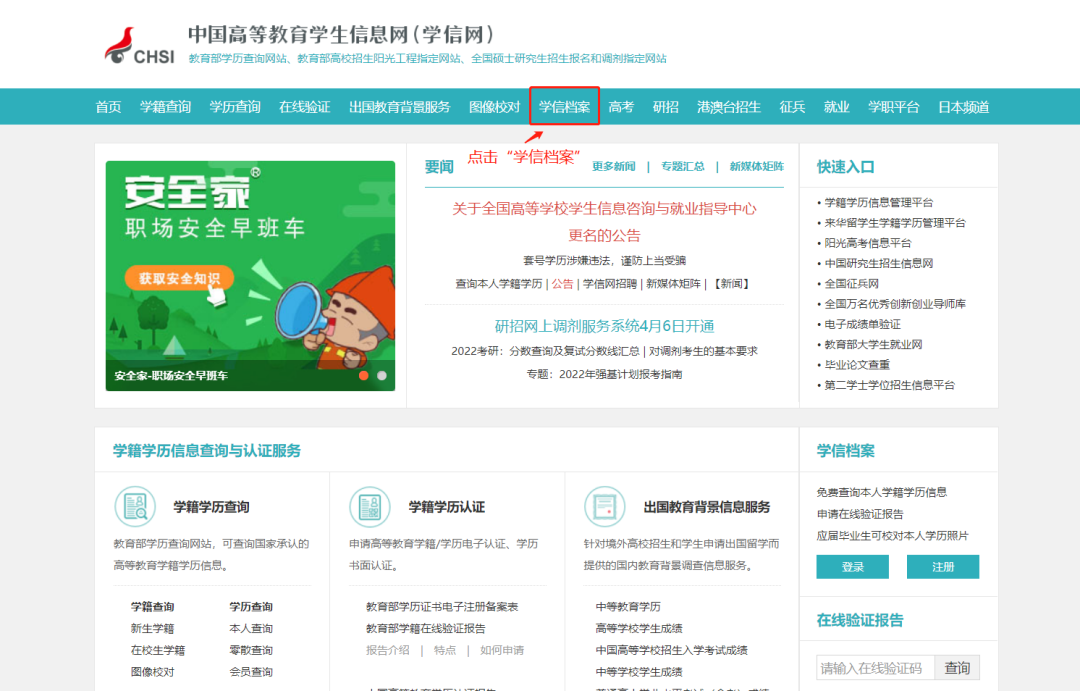Open 在线验证 navigation item

click(x=304, y=107)
